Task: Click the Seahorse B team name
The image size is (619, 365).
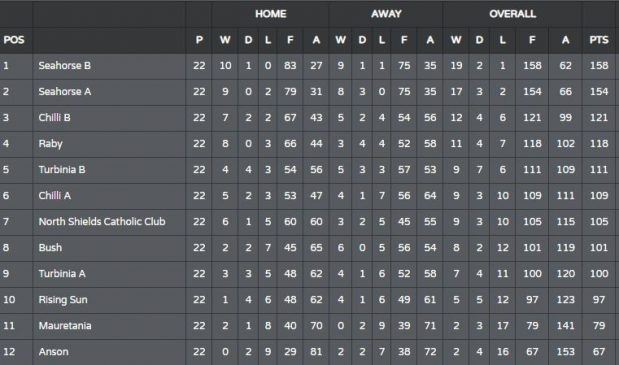Action: coord(65,66)
